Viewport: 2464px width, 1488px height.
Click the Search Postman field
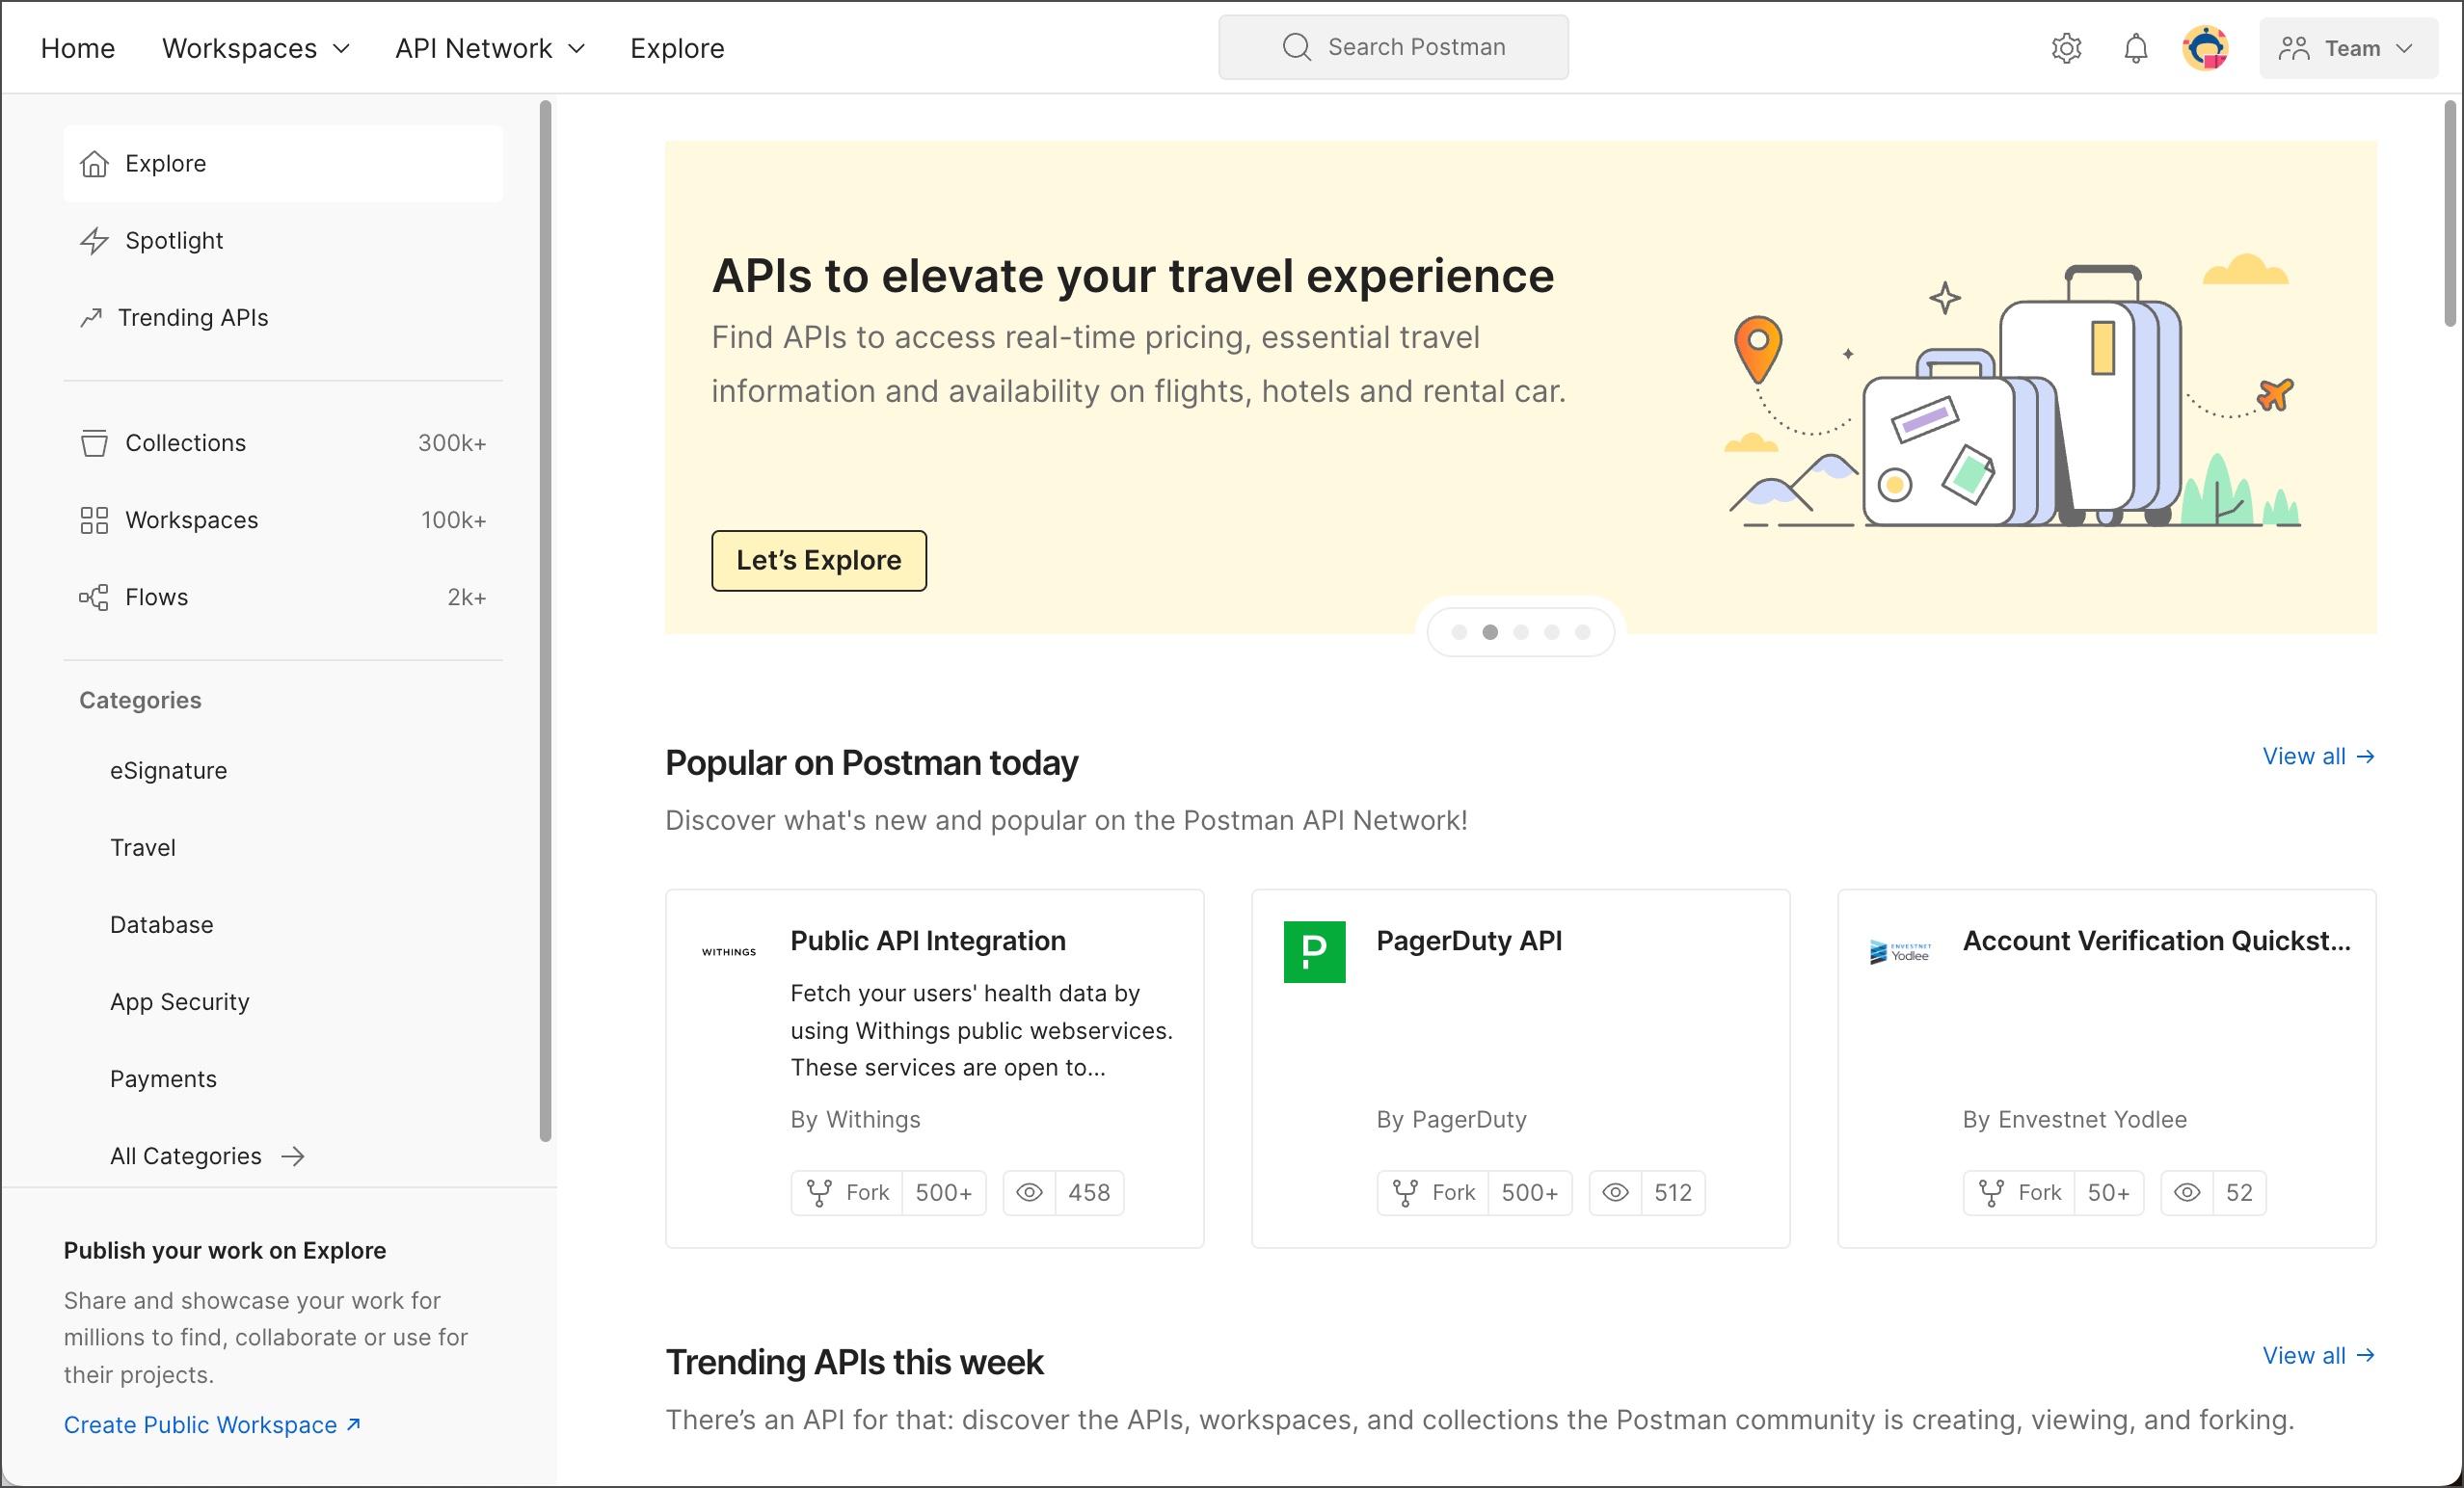1393,47
